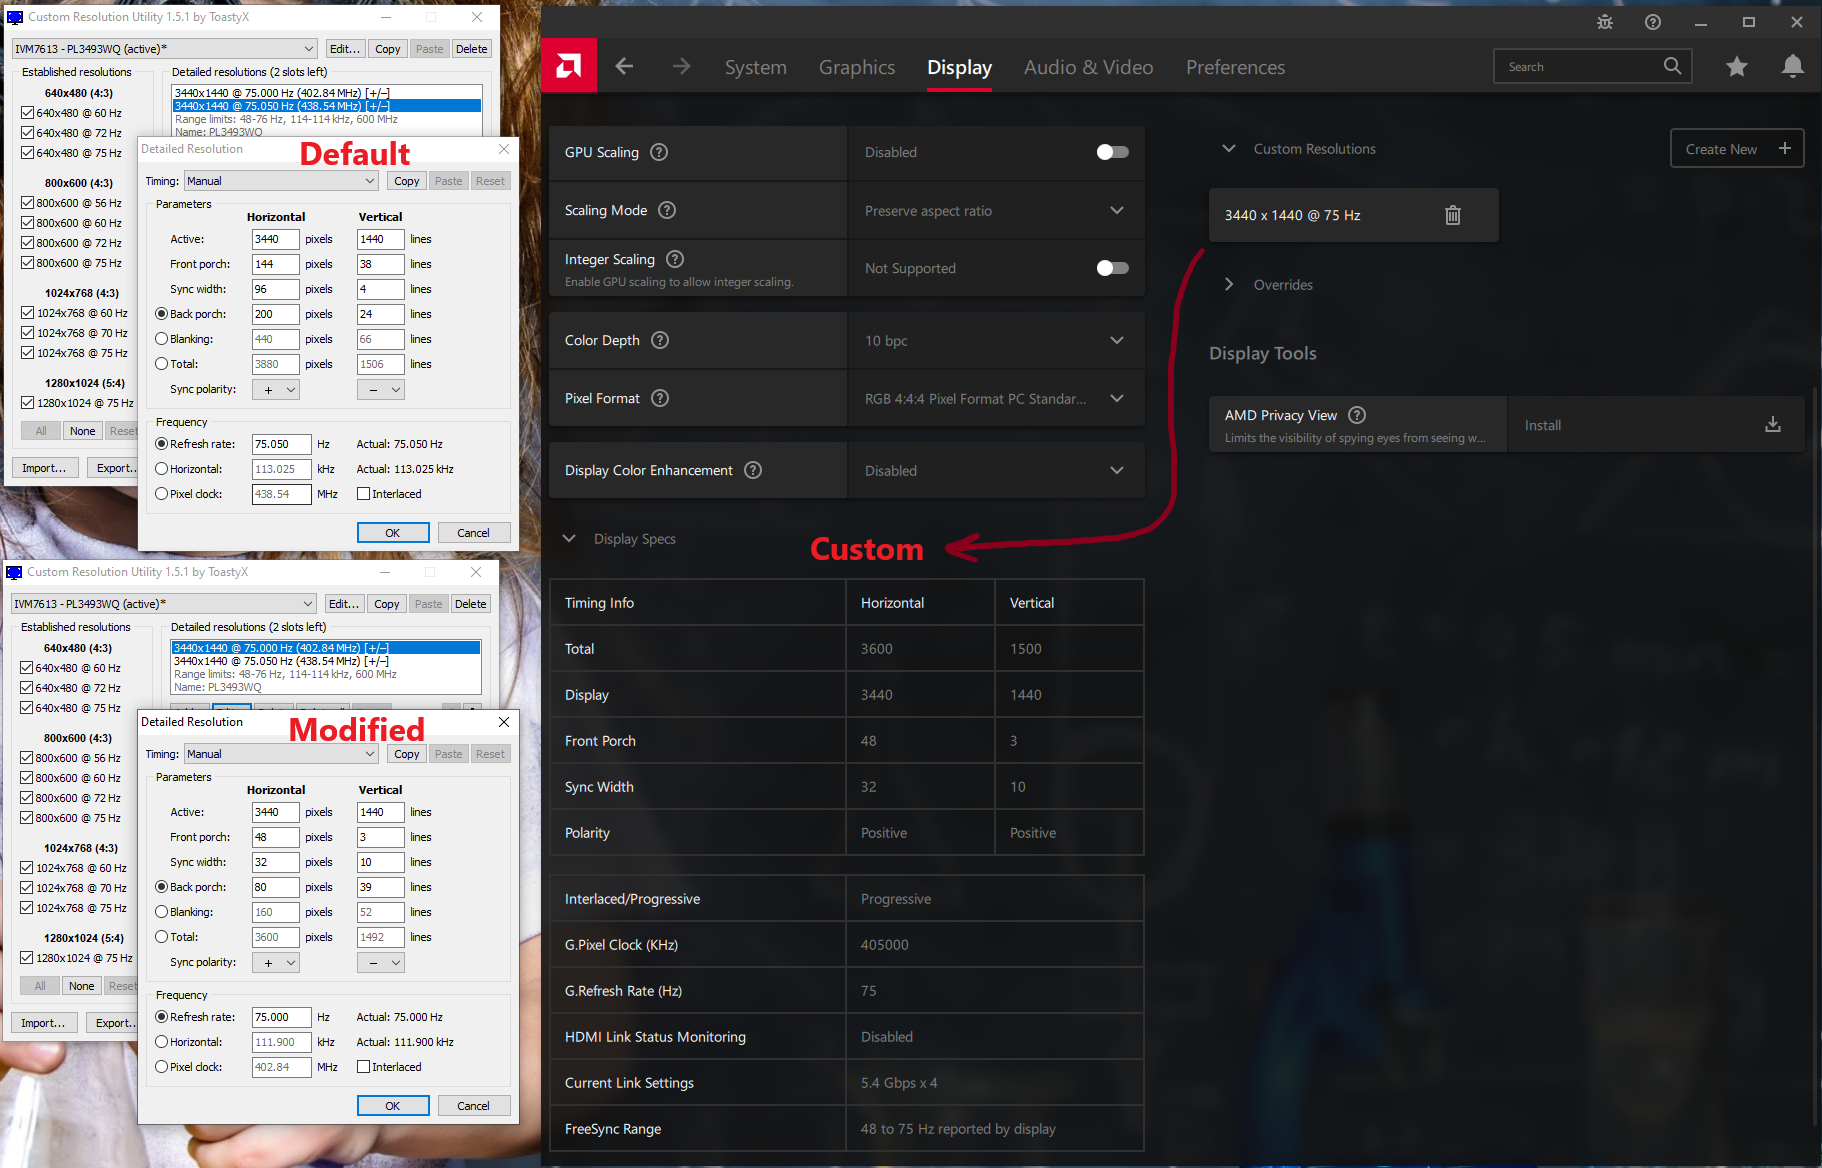
Task: Select Back porch radio in the Modified dialog
Action: [x=161, y=887]
